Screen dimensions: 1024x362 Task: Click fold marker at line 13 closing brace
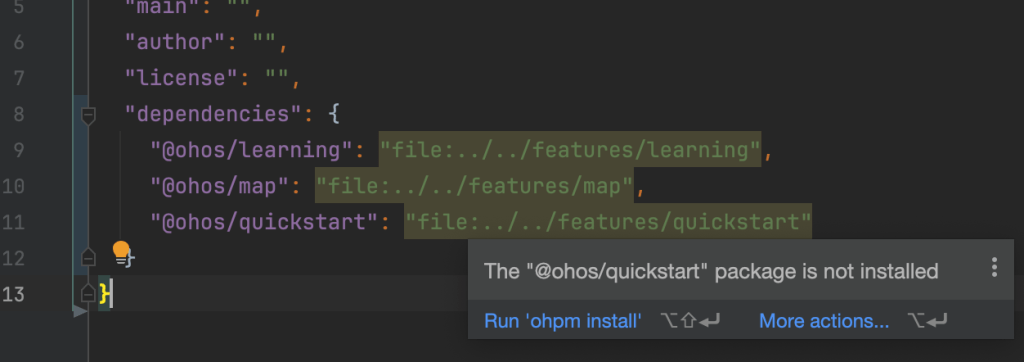point(88,294)
